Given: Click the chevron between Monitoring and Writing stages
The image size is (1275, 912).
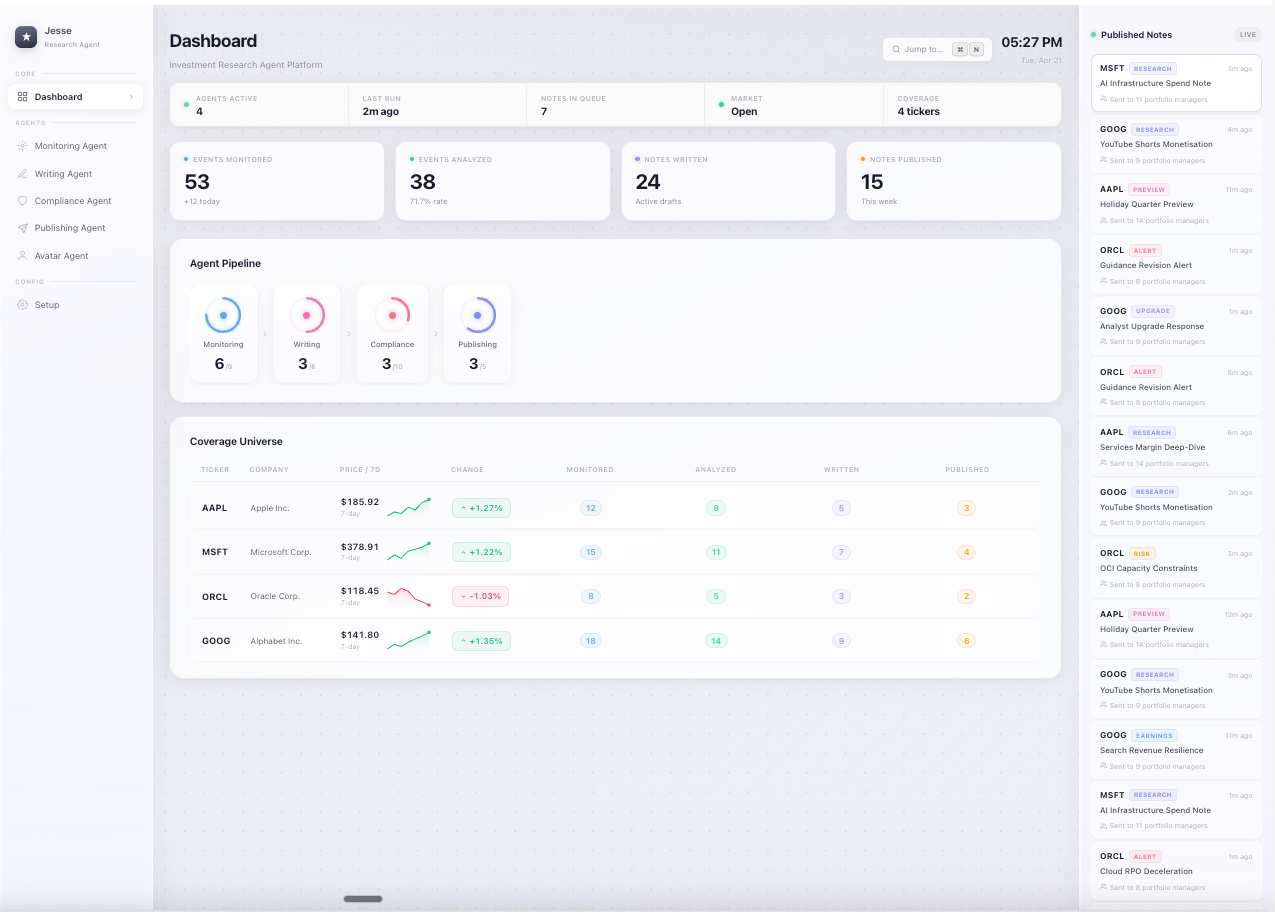Looking at the screenshot, I should [x=265, y=333].
